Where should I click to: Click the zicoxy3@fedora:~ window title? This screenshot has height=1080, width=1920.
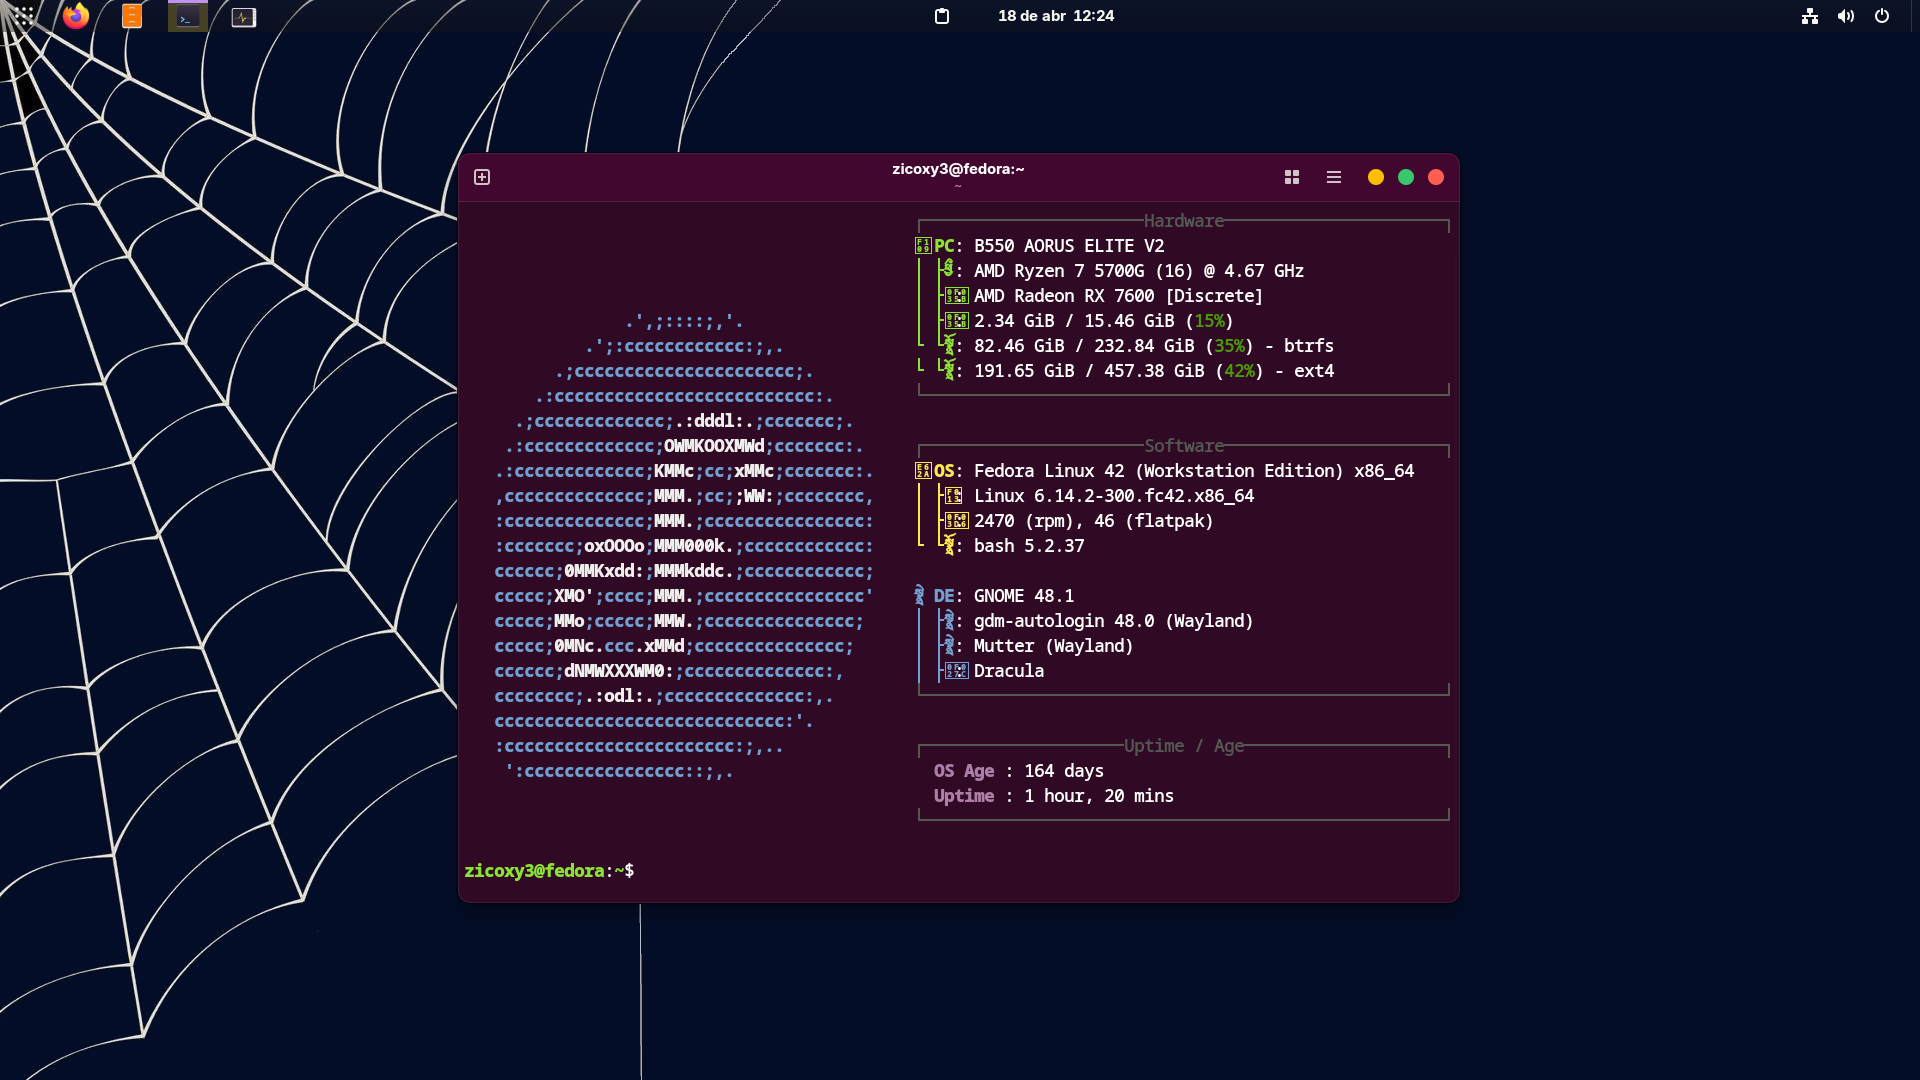pos(958,169)
